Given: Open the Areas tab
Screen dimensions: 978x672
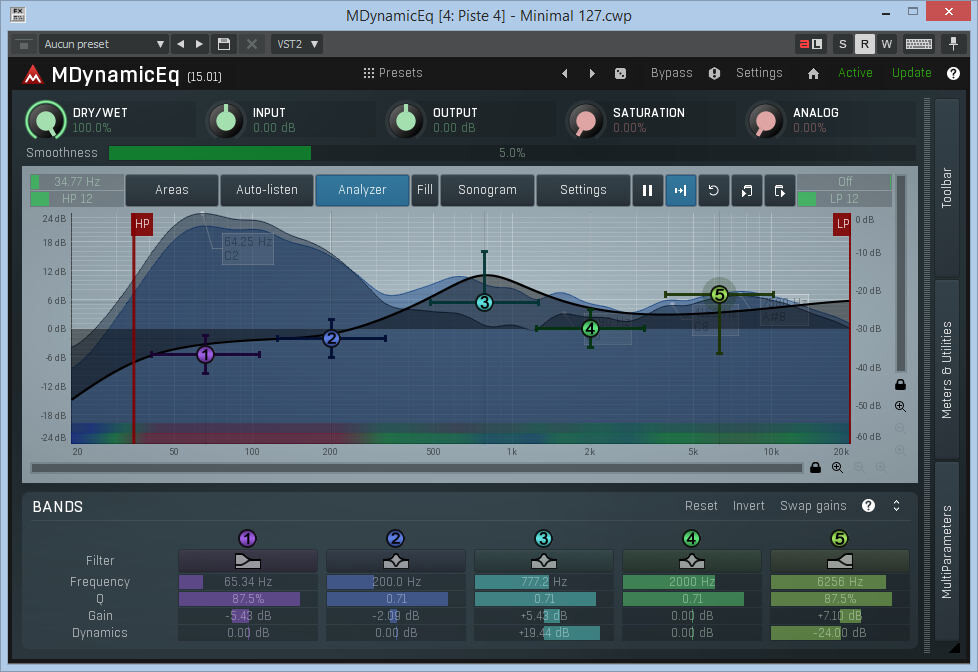Looking at the screenshot, I should 172,190.
